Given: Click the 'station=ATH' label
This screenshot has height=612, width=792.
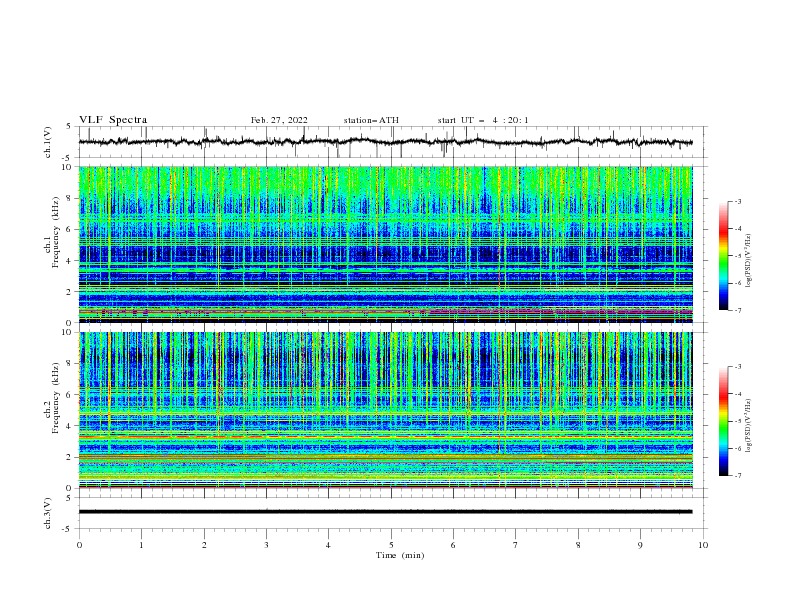Looking at the screenshot, I should click(371, 120).
